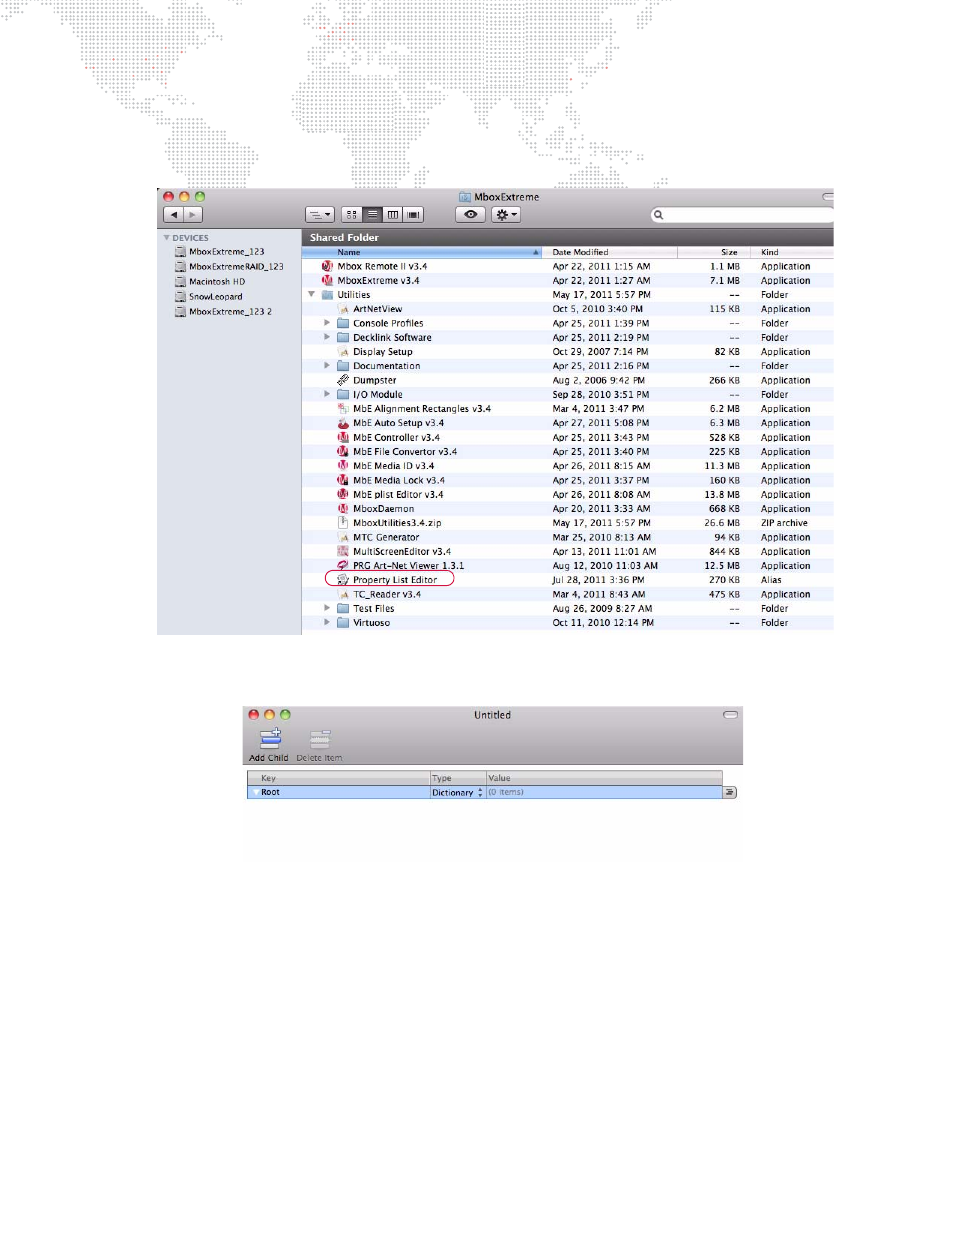Open the Dictionary type dropdown

[457, 792]
